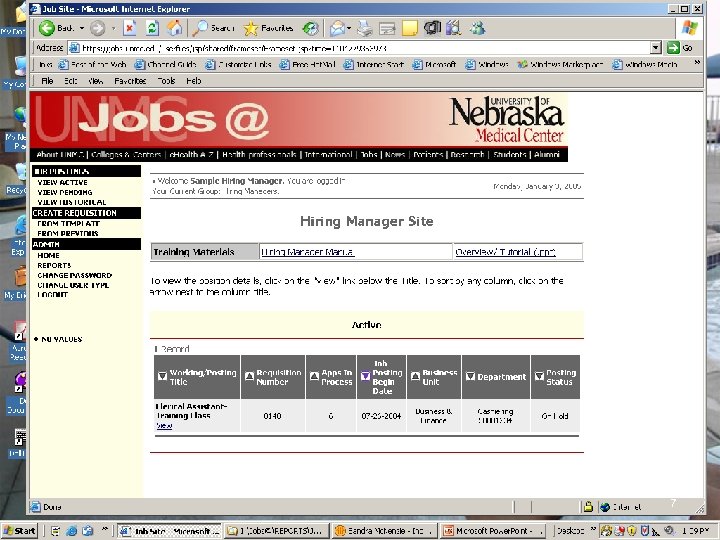
Task: Open the Help menu
Action: pyautogui.click(x=193, y=81)
